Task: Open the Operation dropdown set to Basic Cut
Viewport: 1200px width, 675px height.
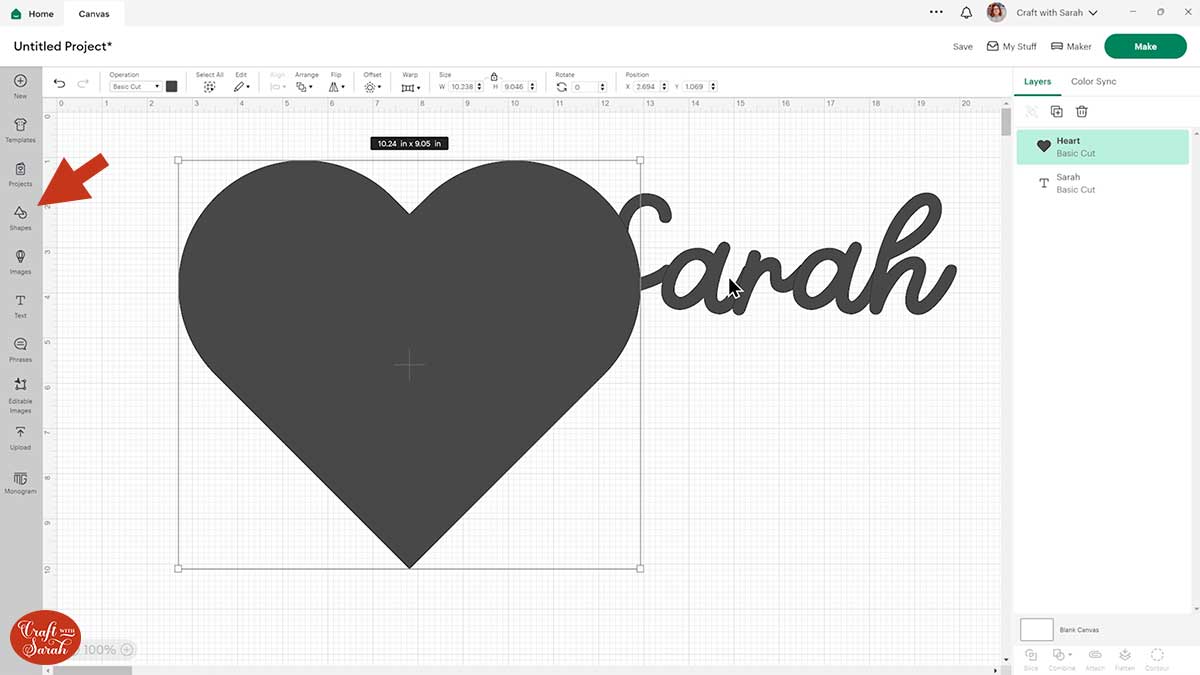Action: (135, 86)
